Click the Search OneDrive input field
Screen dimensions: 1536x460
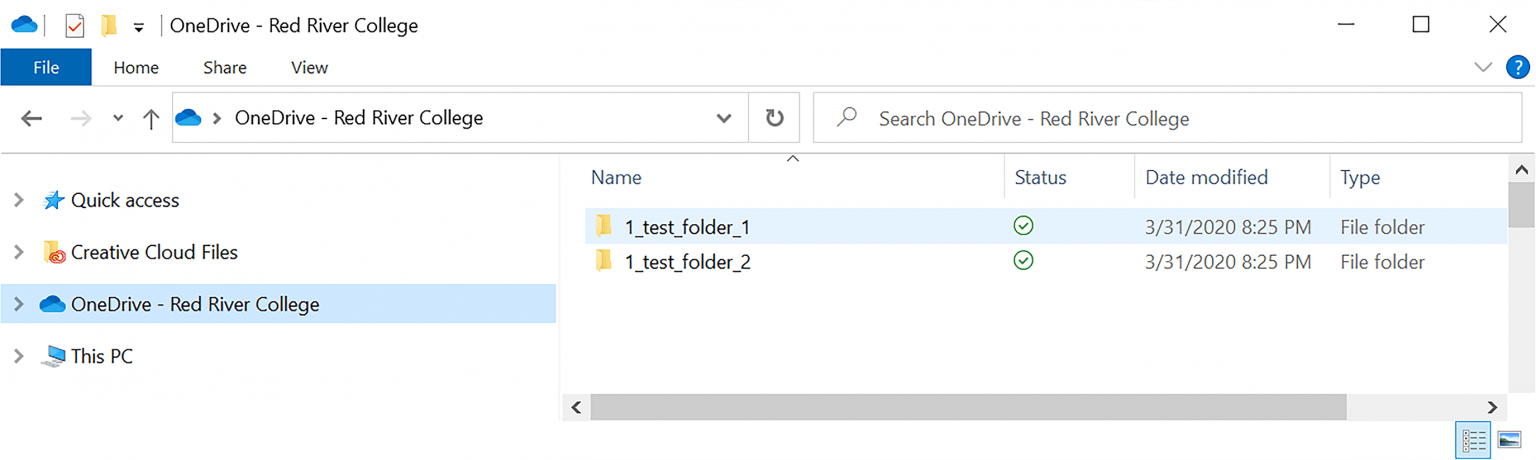click(x=1180, y=119)
